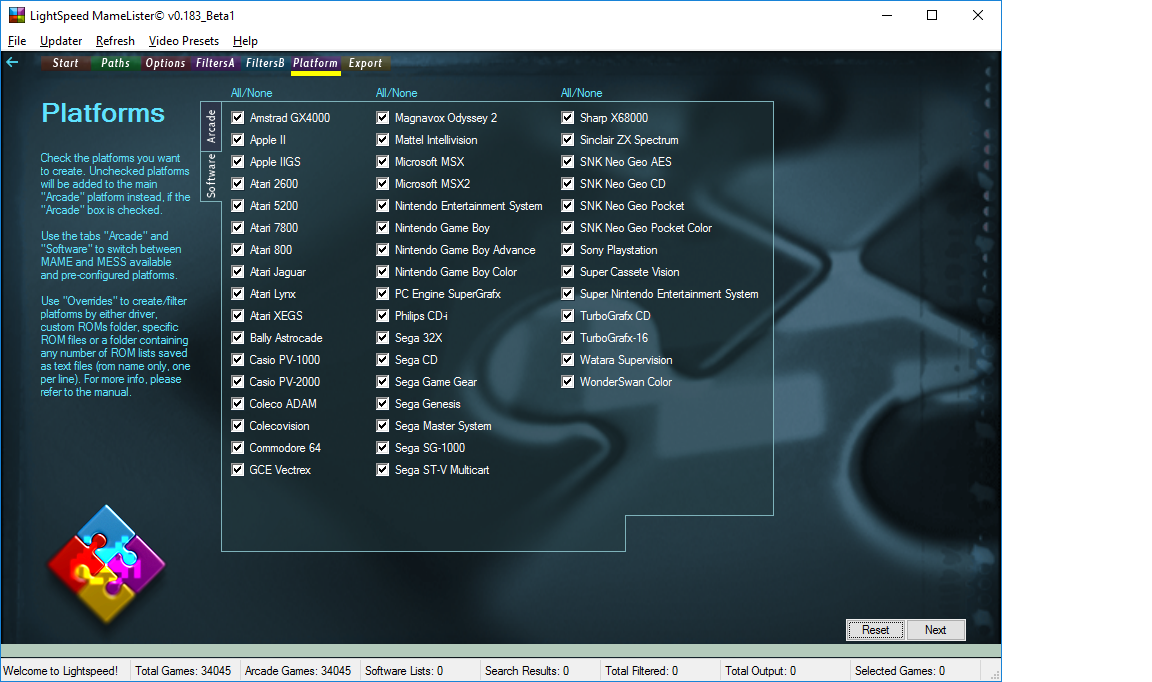
Task: Toggle the Apple II checkbox
Action: click(x=237, y=140)
